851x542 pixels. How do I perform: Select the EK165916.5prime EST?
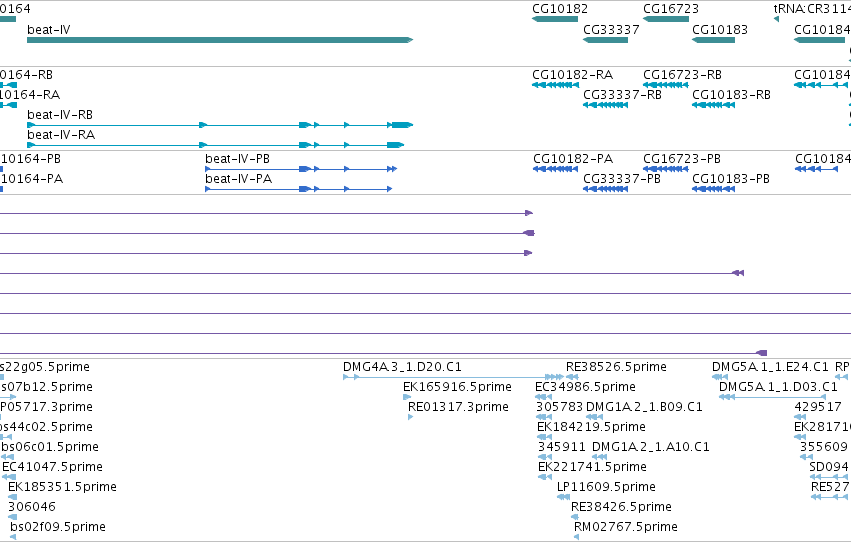tap(406, 397)
